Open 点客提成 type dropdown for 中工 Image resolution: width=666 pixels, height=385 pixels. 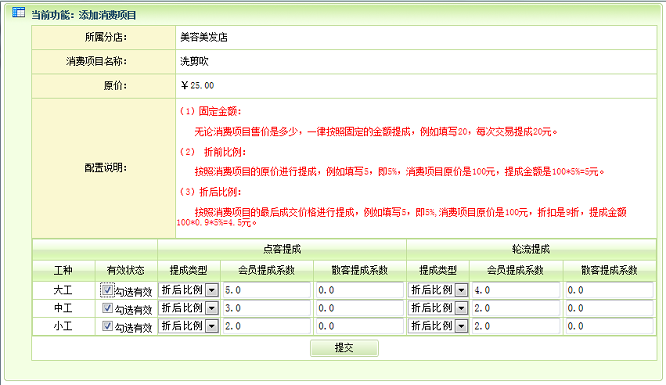coord(189,308)
